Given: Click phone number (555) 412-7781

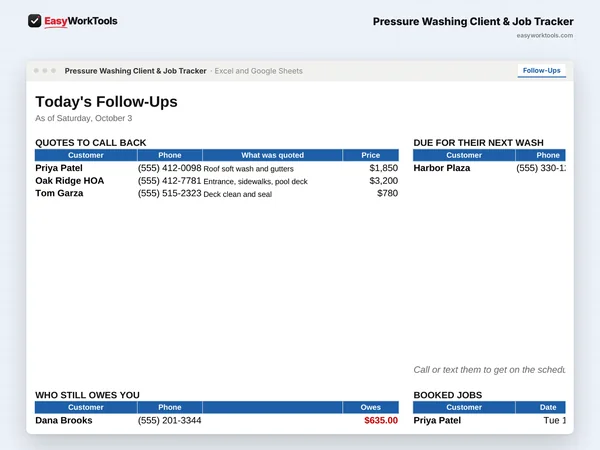Looking at the screenshot, I should (170, 181).
